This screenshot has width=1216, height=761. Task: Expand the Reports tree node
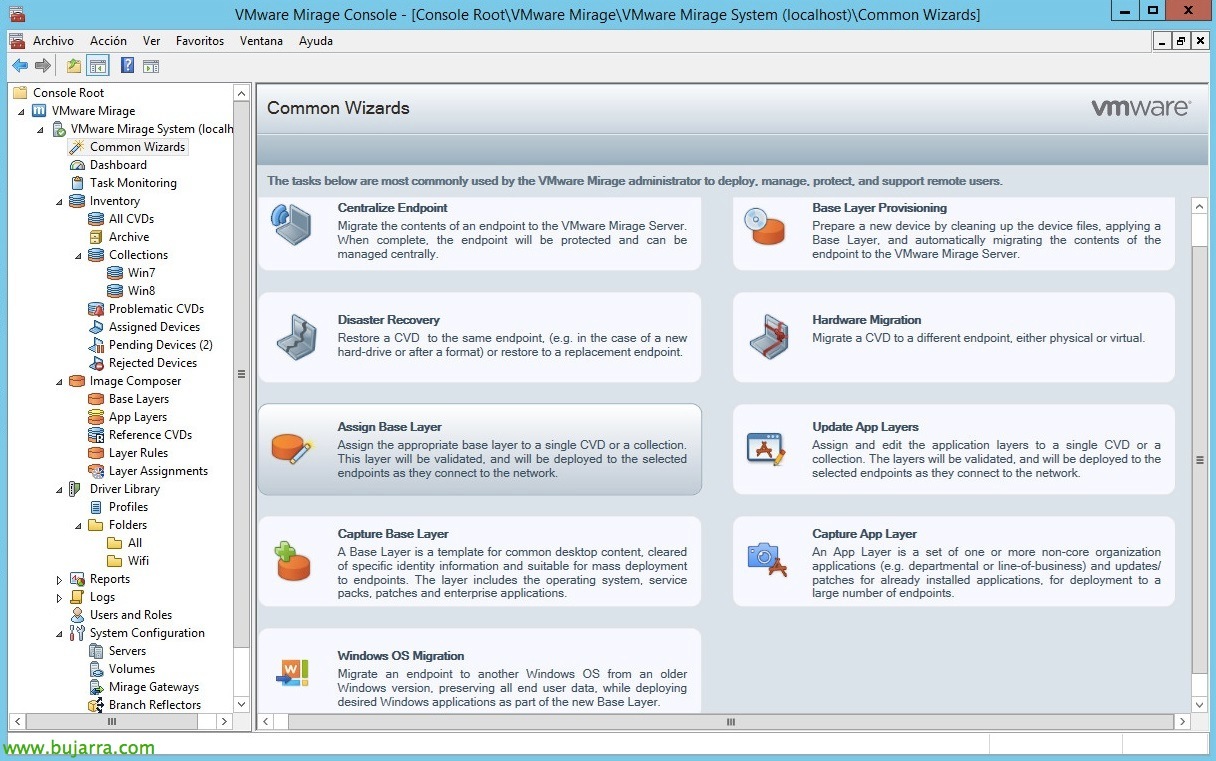point(60,579)
